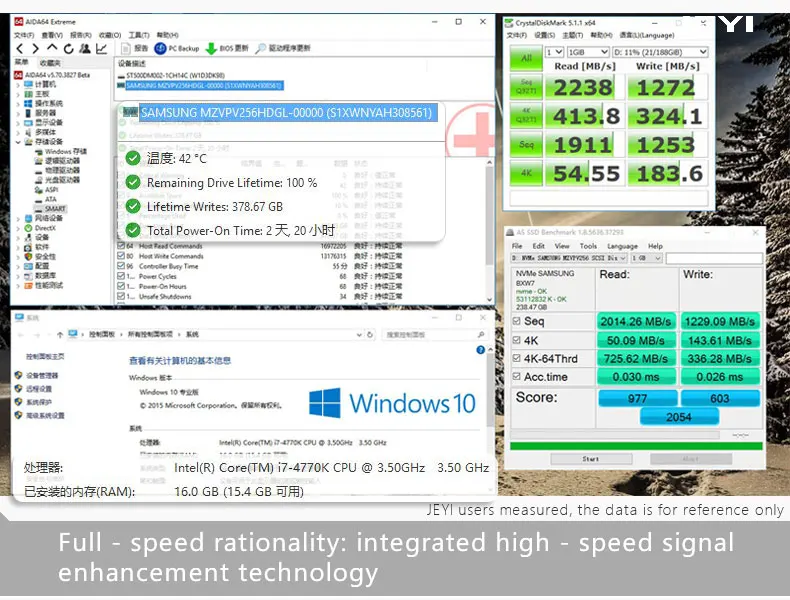
Task: Select the DirectX tree item
Action: [40, 228]
